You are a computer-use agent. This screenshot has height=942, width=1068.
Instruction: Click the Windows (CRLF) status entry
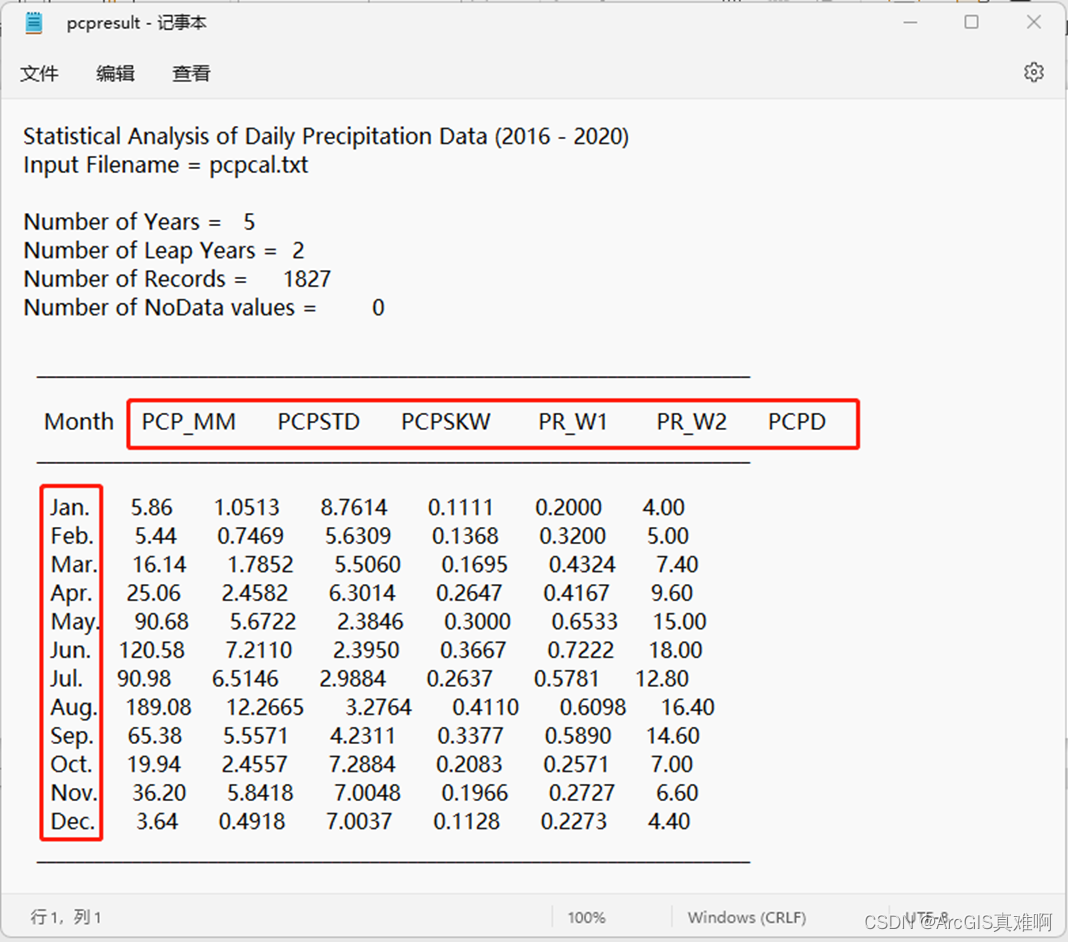point(747,917)
